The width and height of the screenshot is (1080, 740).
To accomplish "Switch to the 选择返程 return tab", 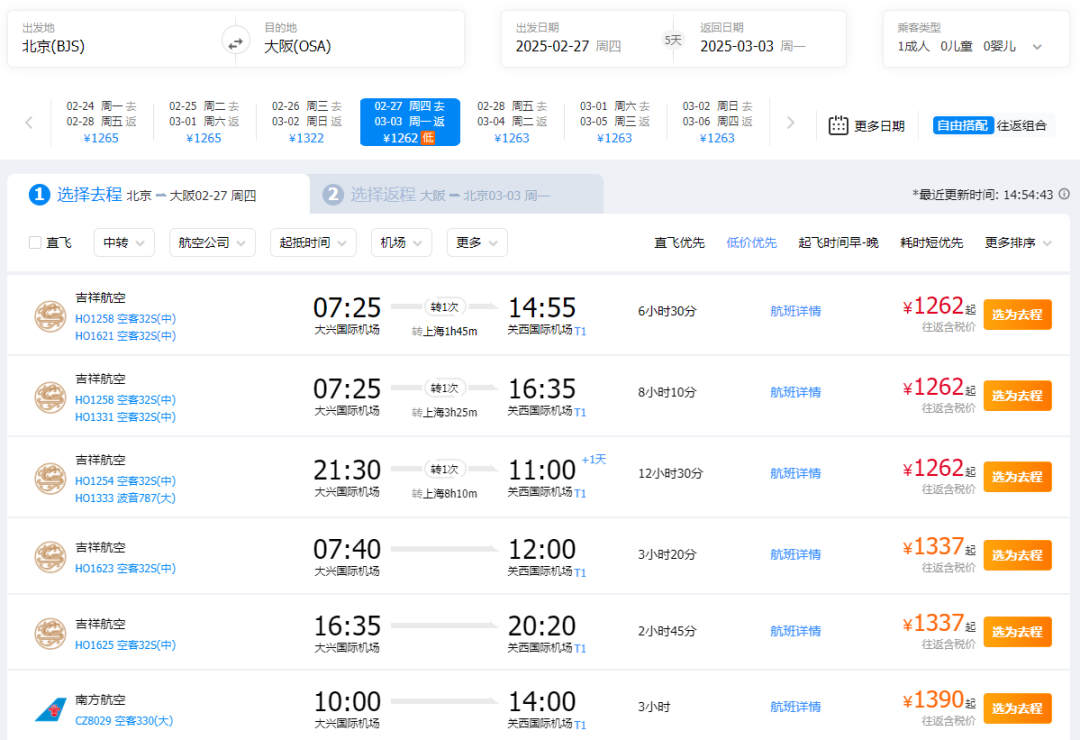I will click(x=455, y=195).
